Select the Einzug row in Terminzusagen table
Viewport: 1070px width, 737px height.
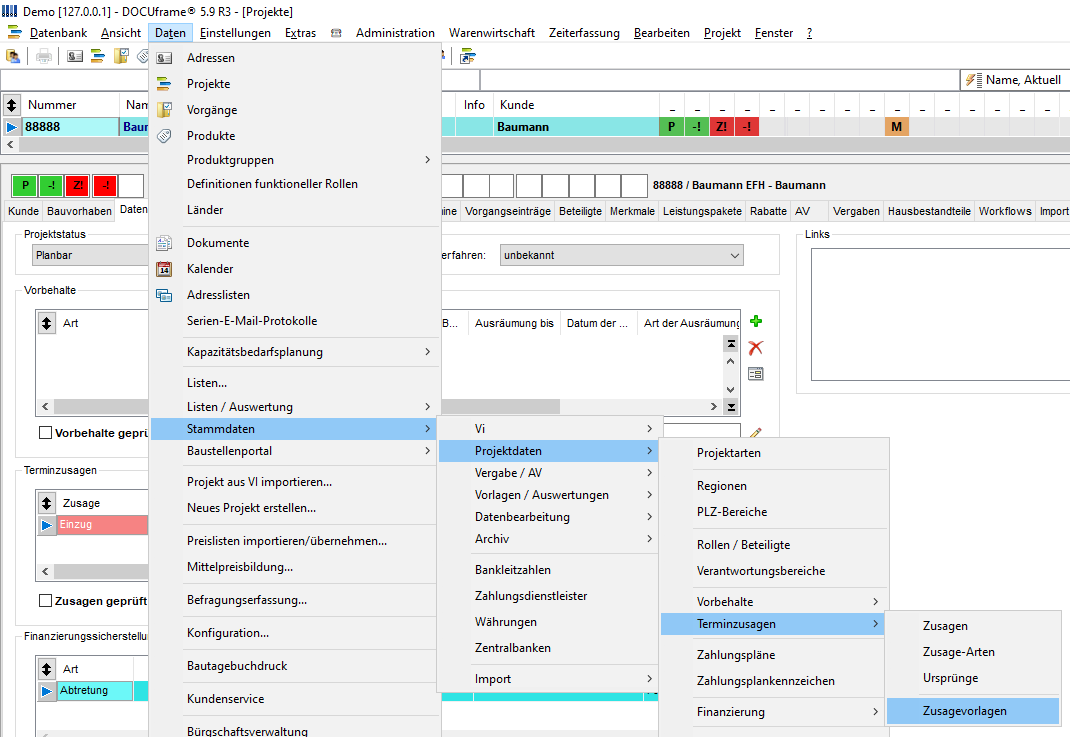click(x=102, y=524)
